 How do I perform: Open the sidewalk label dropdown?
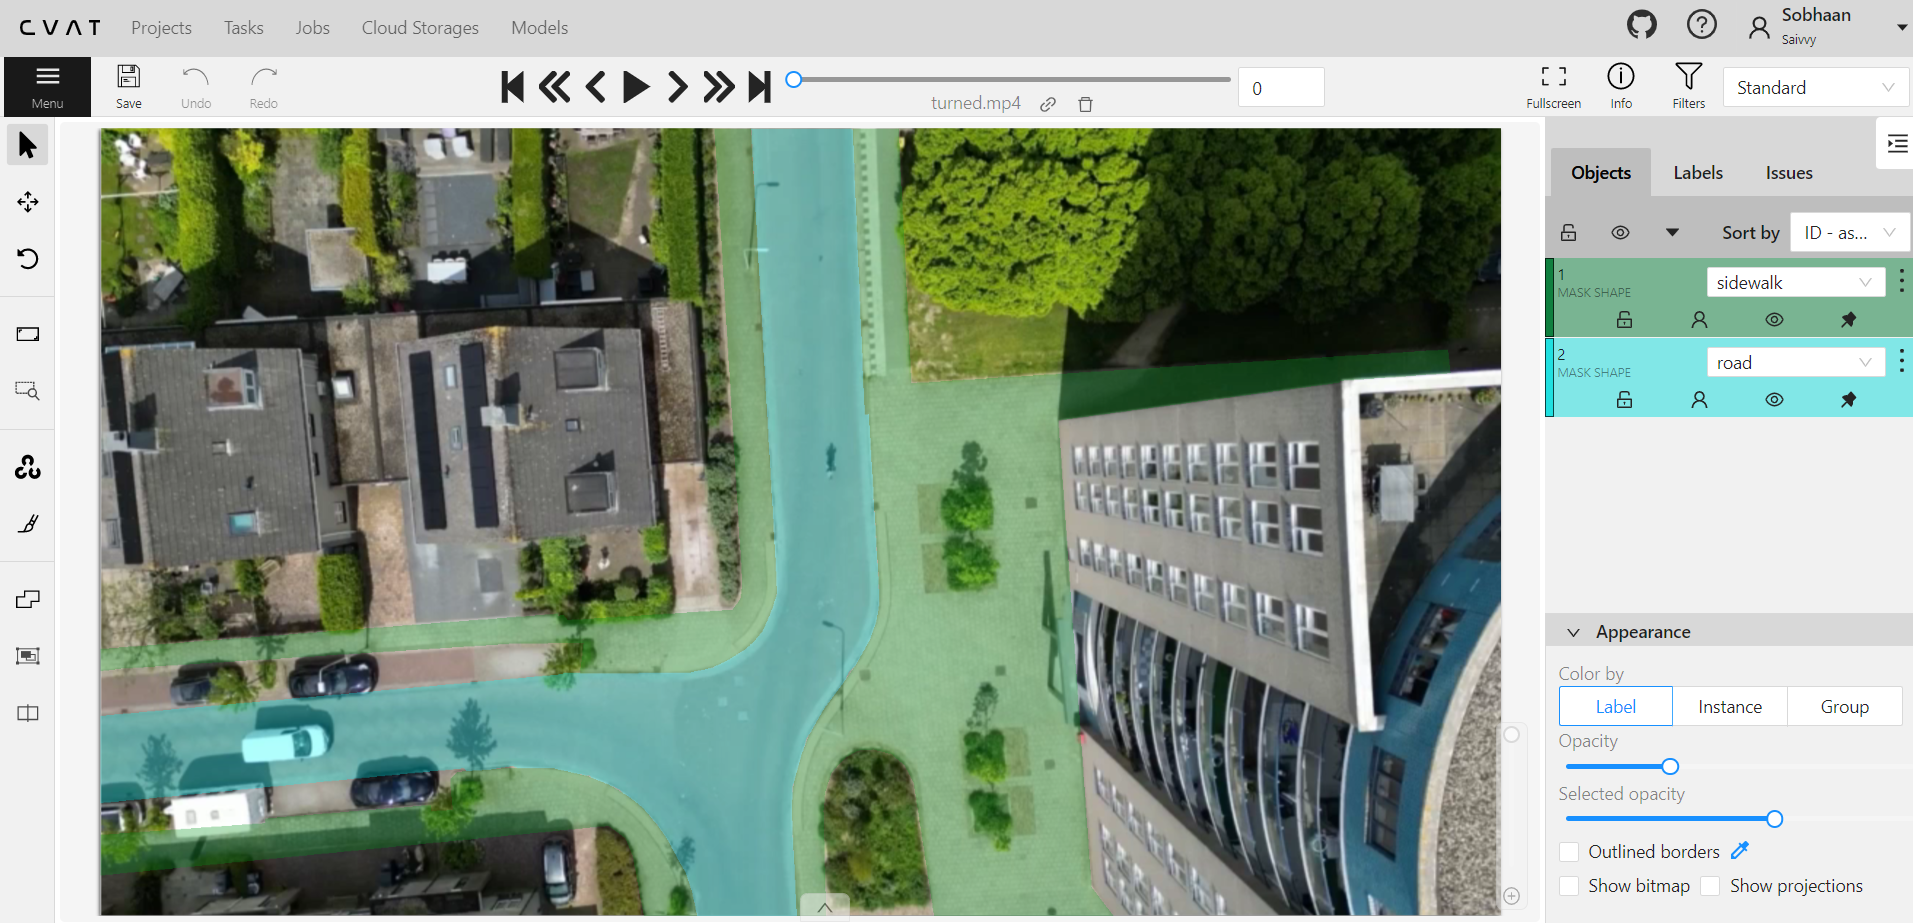click(1795, 283)
